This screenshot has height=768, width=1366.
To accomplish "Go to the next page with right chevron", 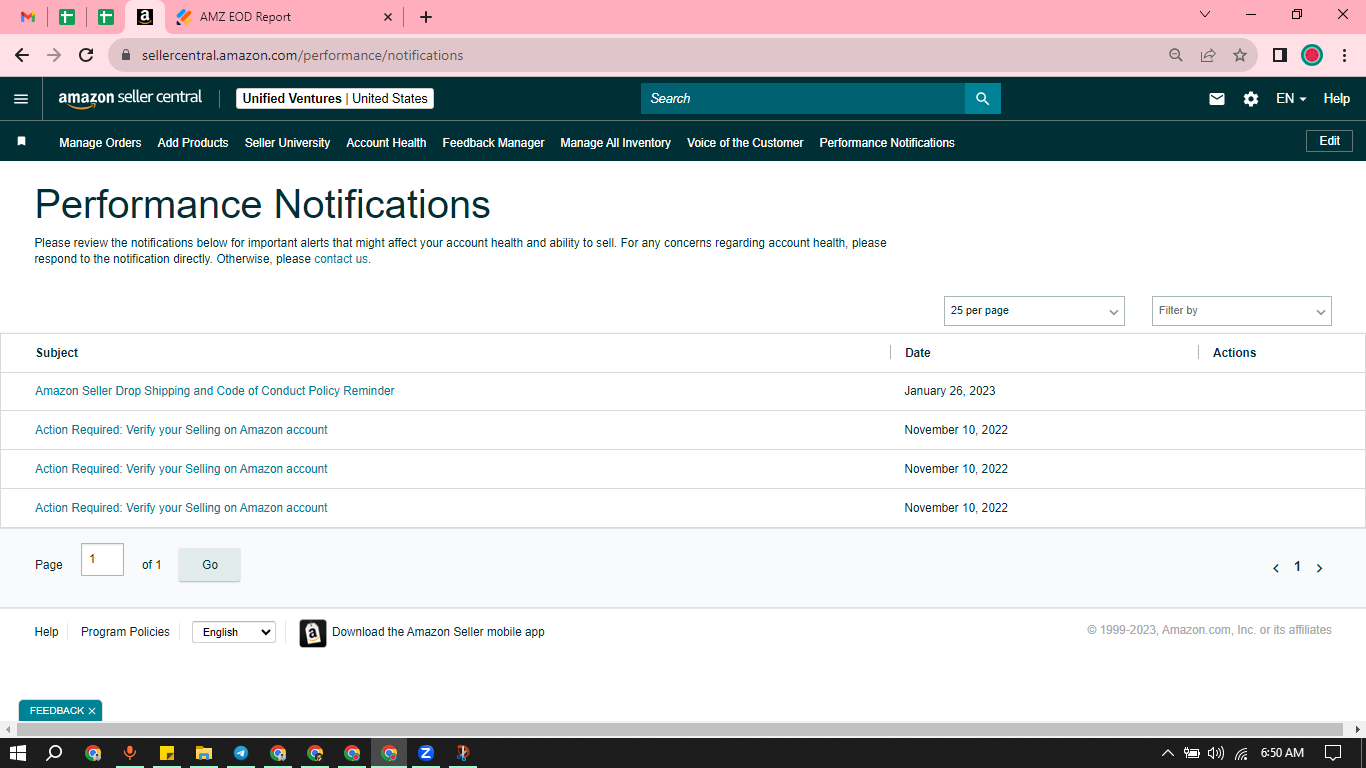I will click(x=1319, y=568).
